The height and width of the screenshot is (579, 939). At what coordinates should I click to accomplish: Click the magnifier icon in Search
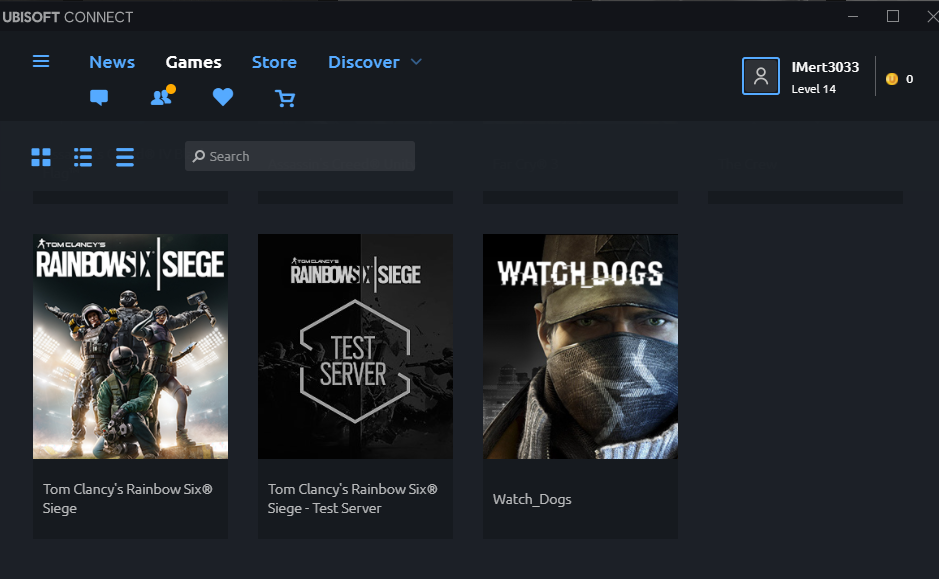point(199,156)
